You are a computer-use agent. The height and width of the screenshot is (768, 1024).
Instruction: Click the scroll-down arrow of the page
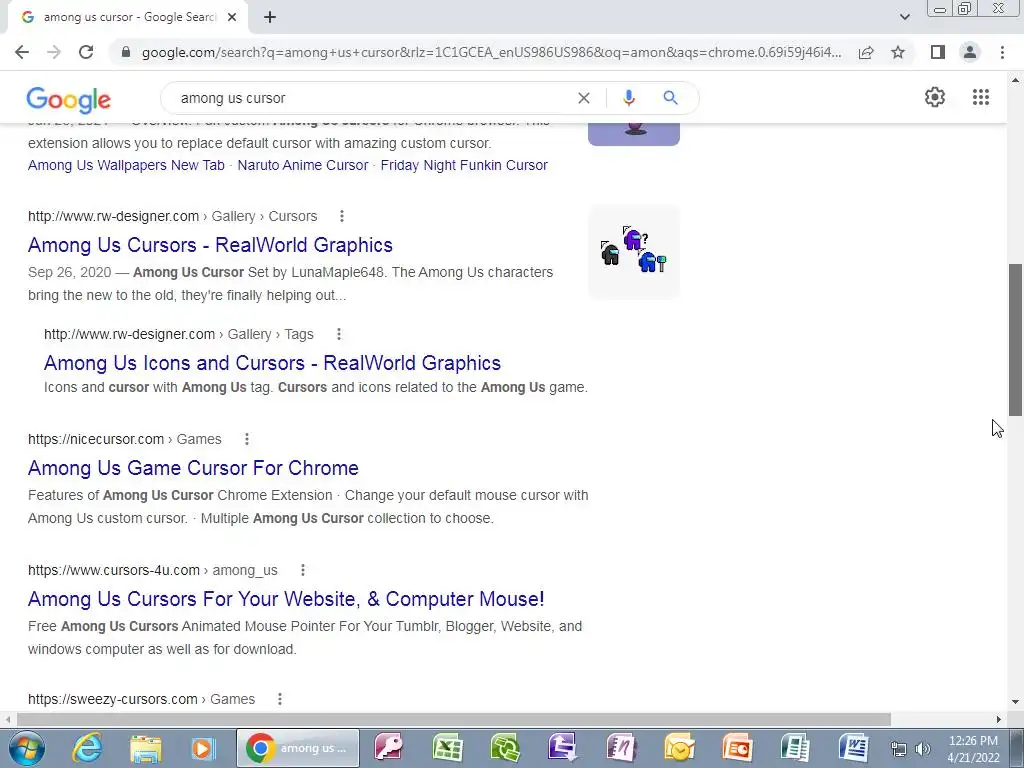[1015, 703]
